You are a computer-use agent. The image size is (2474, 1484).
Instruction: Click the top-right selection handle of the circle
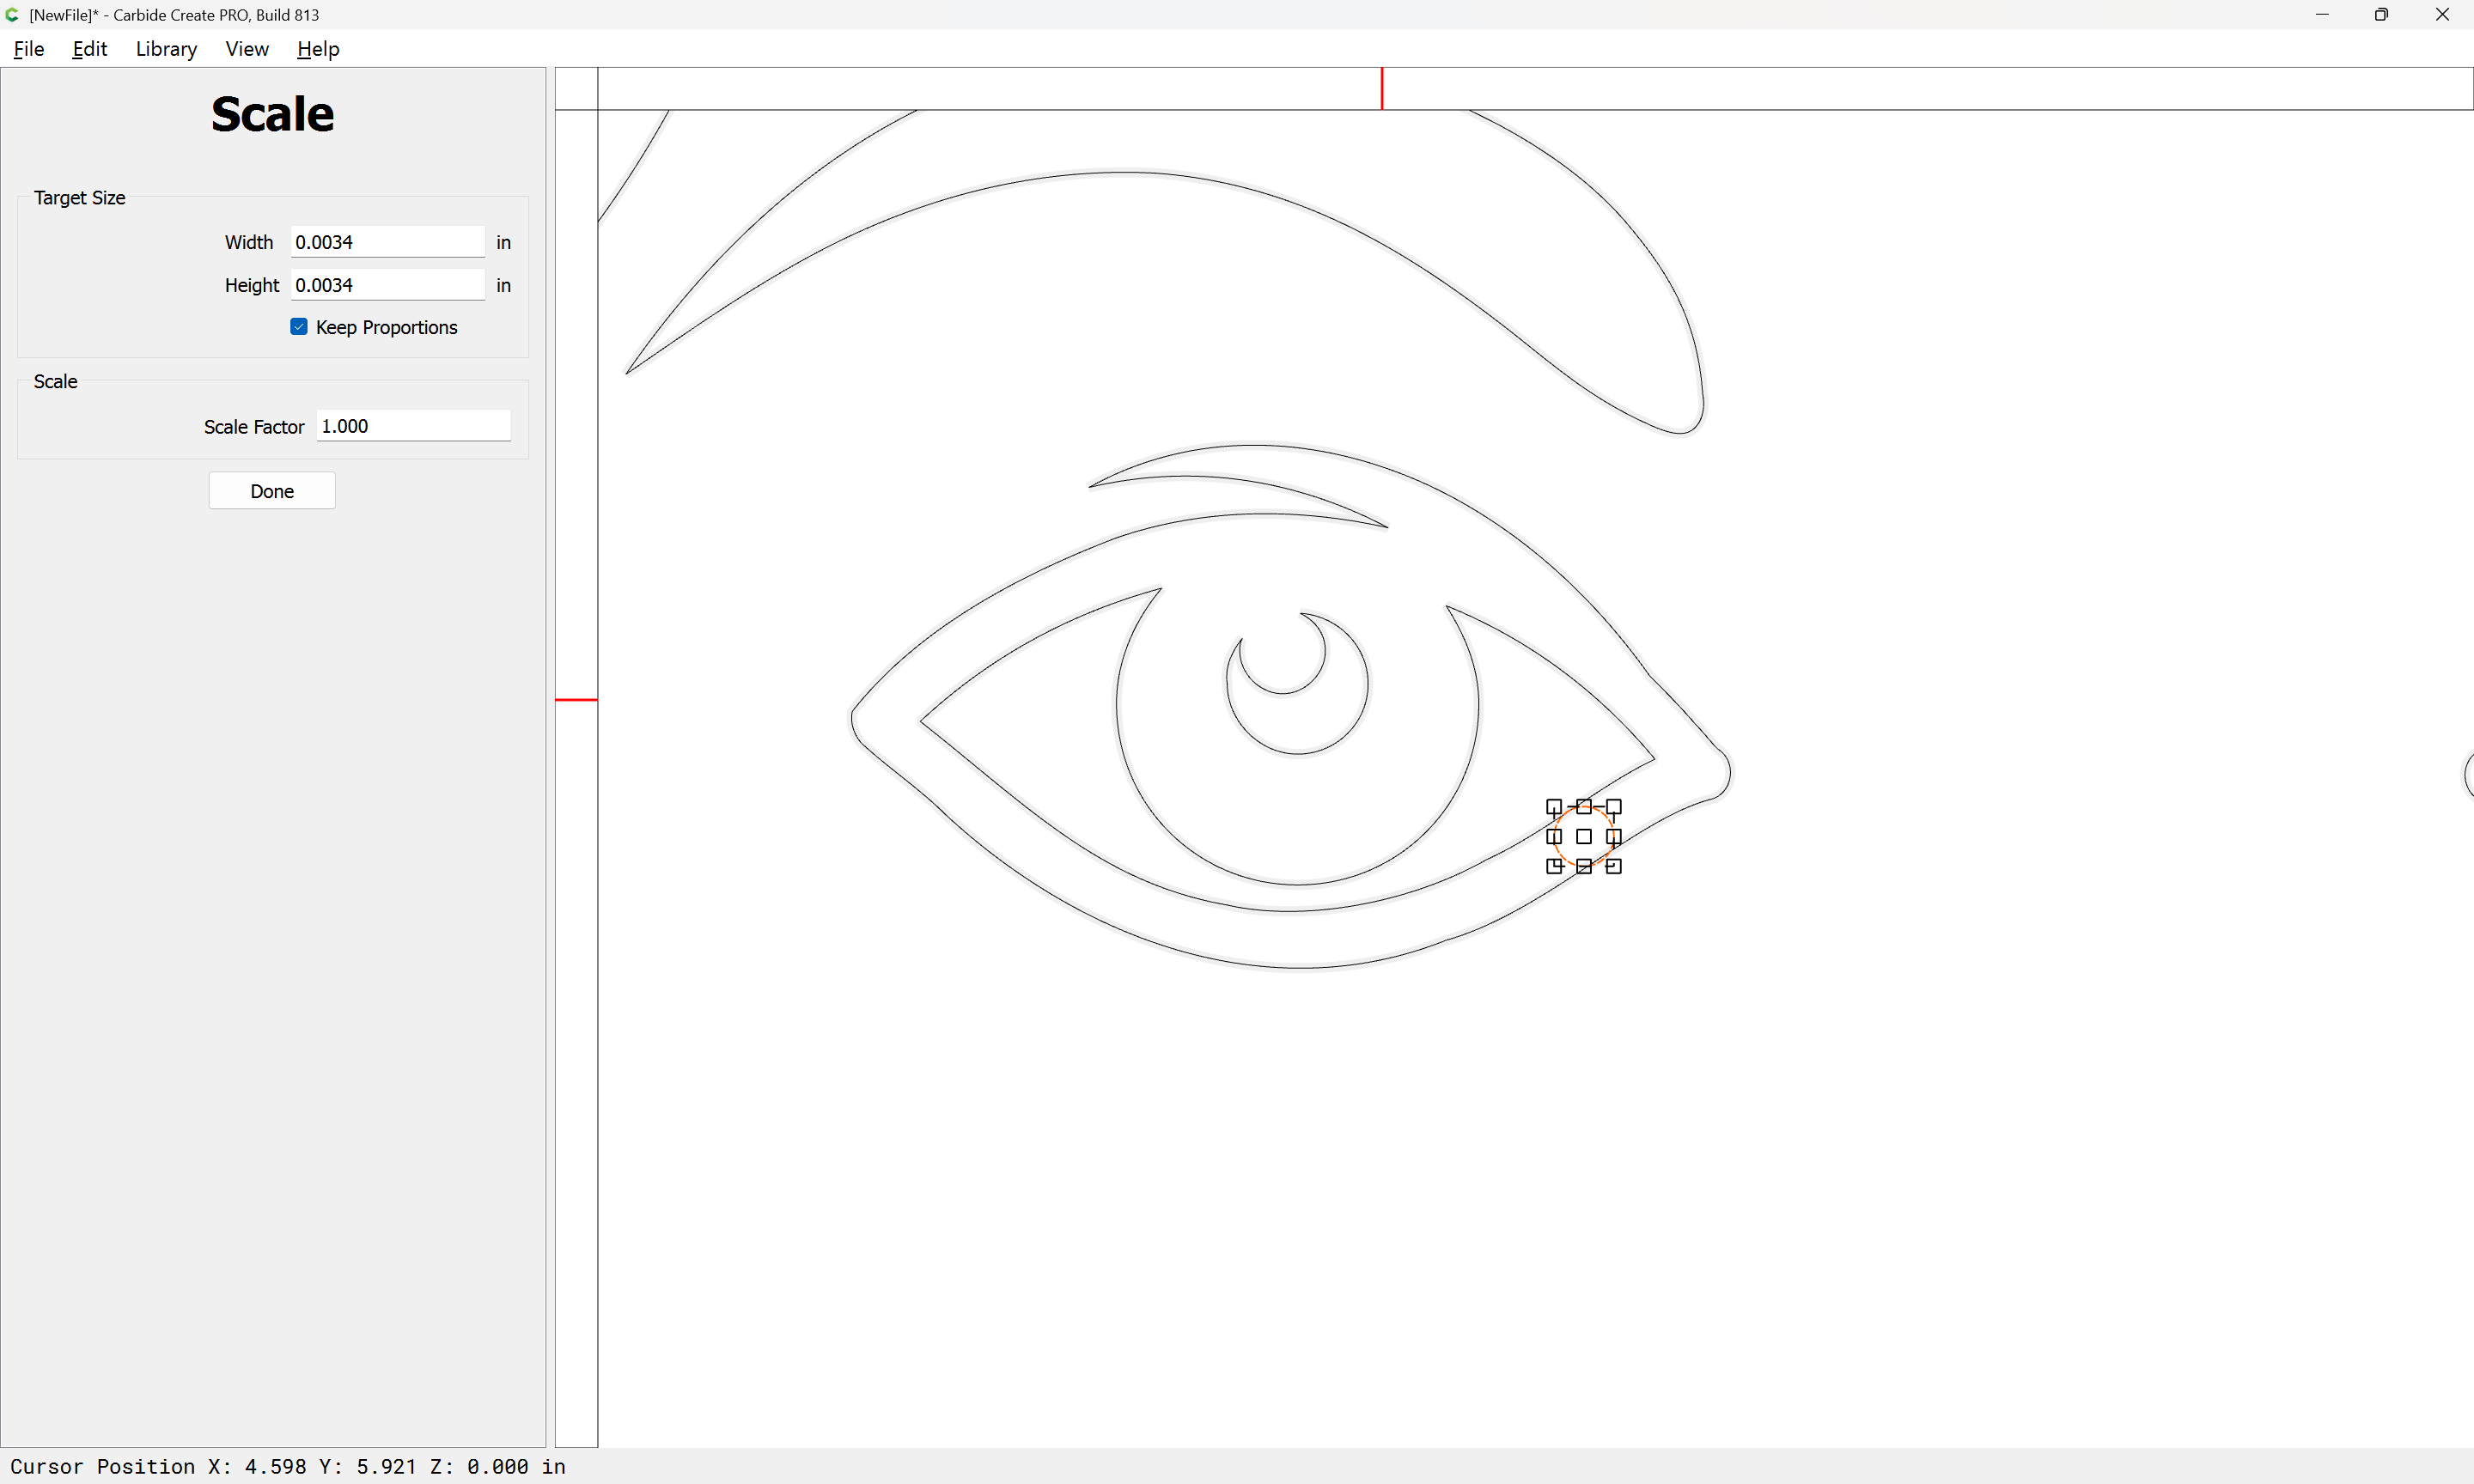pos(1614,807)
